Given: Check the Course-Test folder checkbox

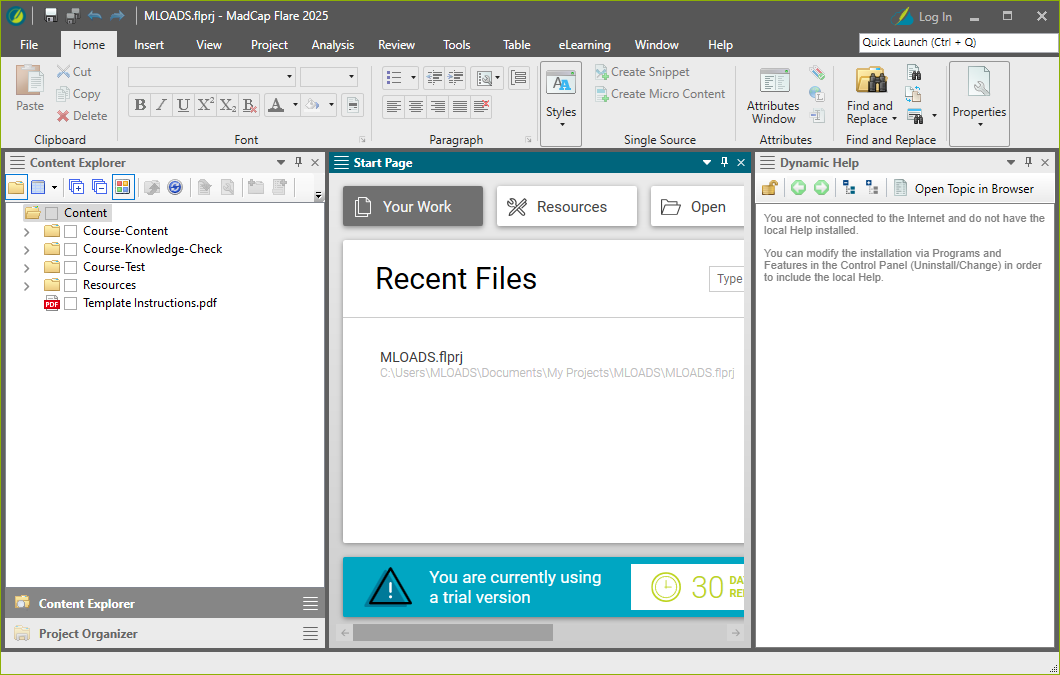Looking at the screenshot, I should coord(70,267).
